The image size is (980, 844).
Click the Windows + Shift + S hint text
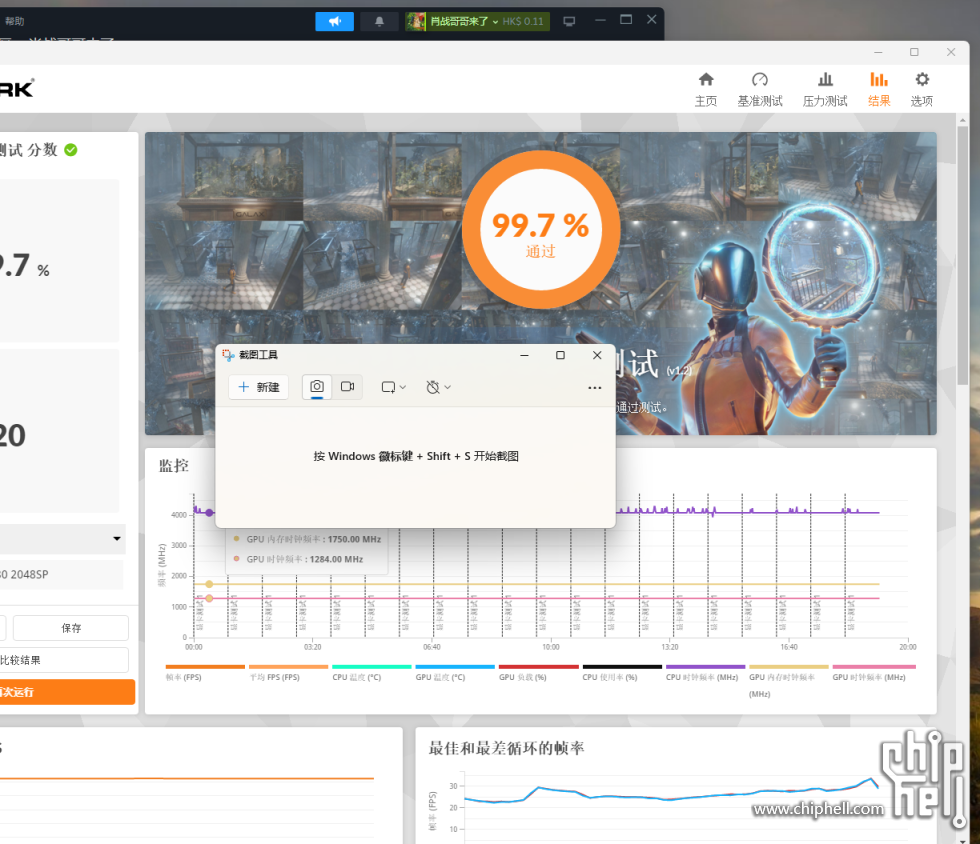click(x=416, y=456)
